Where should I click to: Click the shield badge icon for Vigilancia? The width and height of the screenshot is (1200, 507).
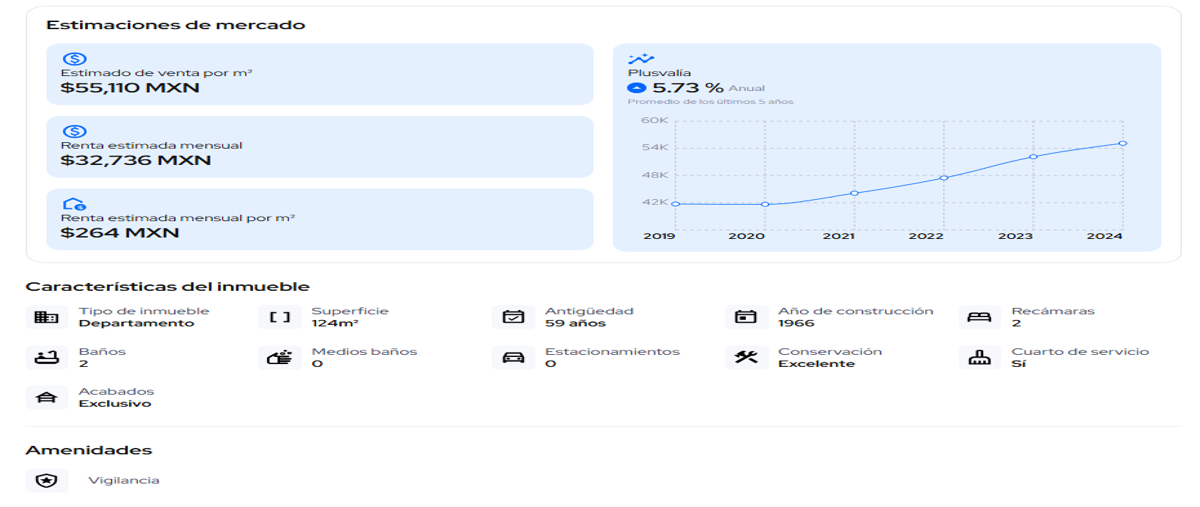pyautogui.click(x=46, y=480)
